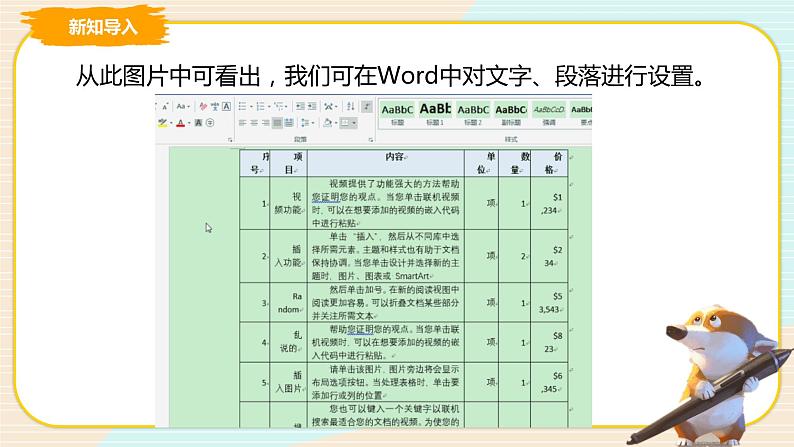Open the Bullets dropdown arrow
The image size is (794, 447).
(x=251, y=107)
